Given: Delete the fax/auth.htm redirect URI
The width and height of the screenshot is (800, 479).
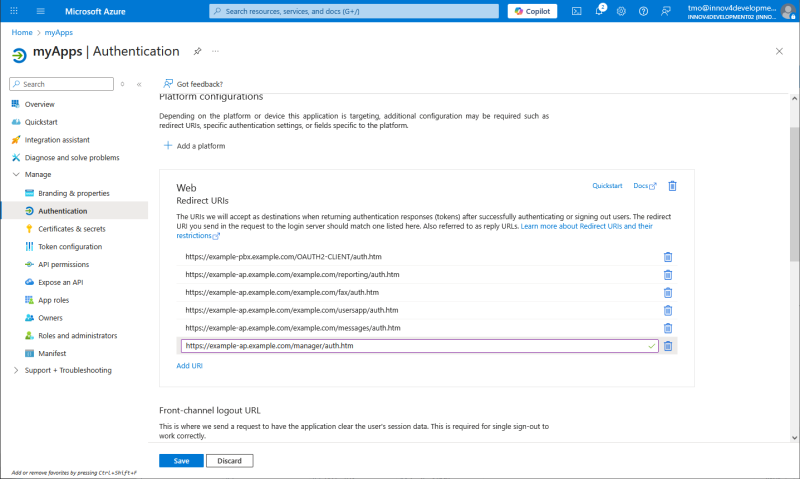Looking at the screenshot, I should (x=667, y=292).
